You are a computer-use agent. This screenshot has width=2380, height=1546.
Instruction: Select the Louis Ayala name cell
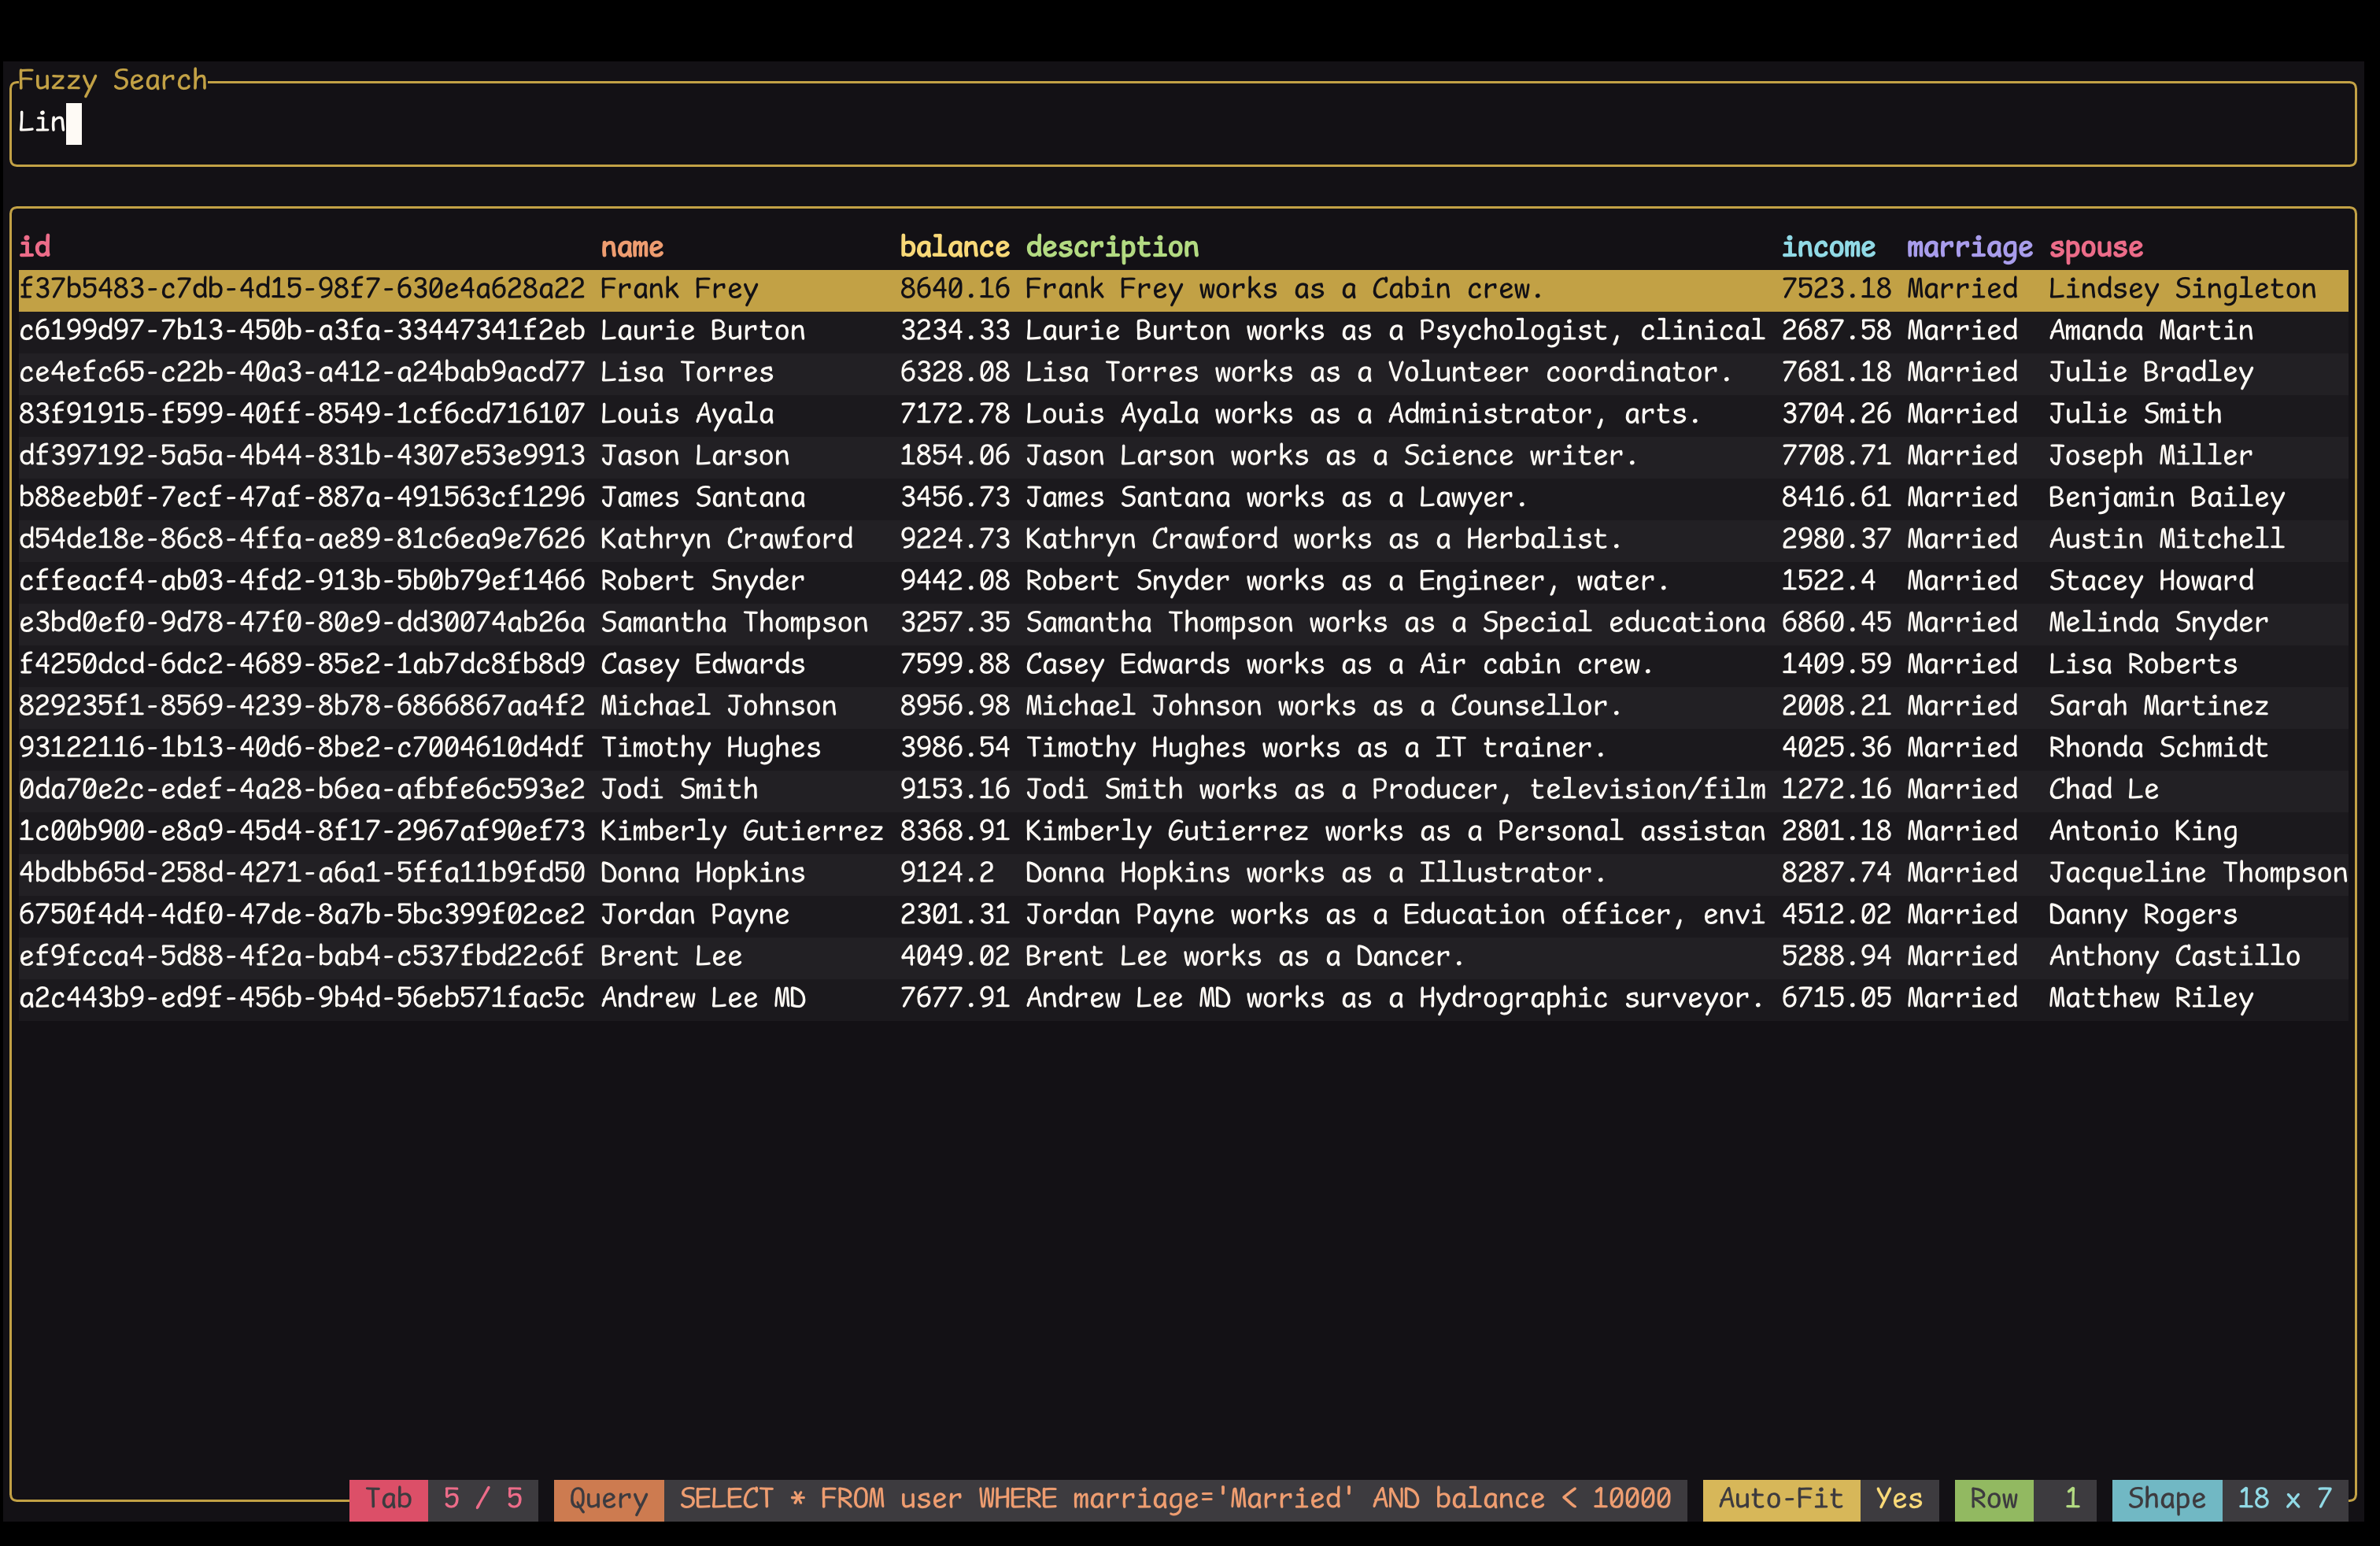(x=687, y=414)
